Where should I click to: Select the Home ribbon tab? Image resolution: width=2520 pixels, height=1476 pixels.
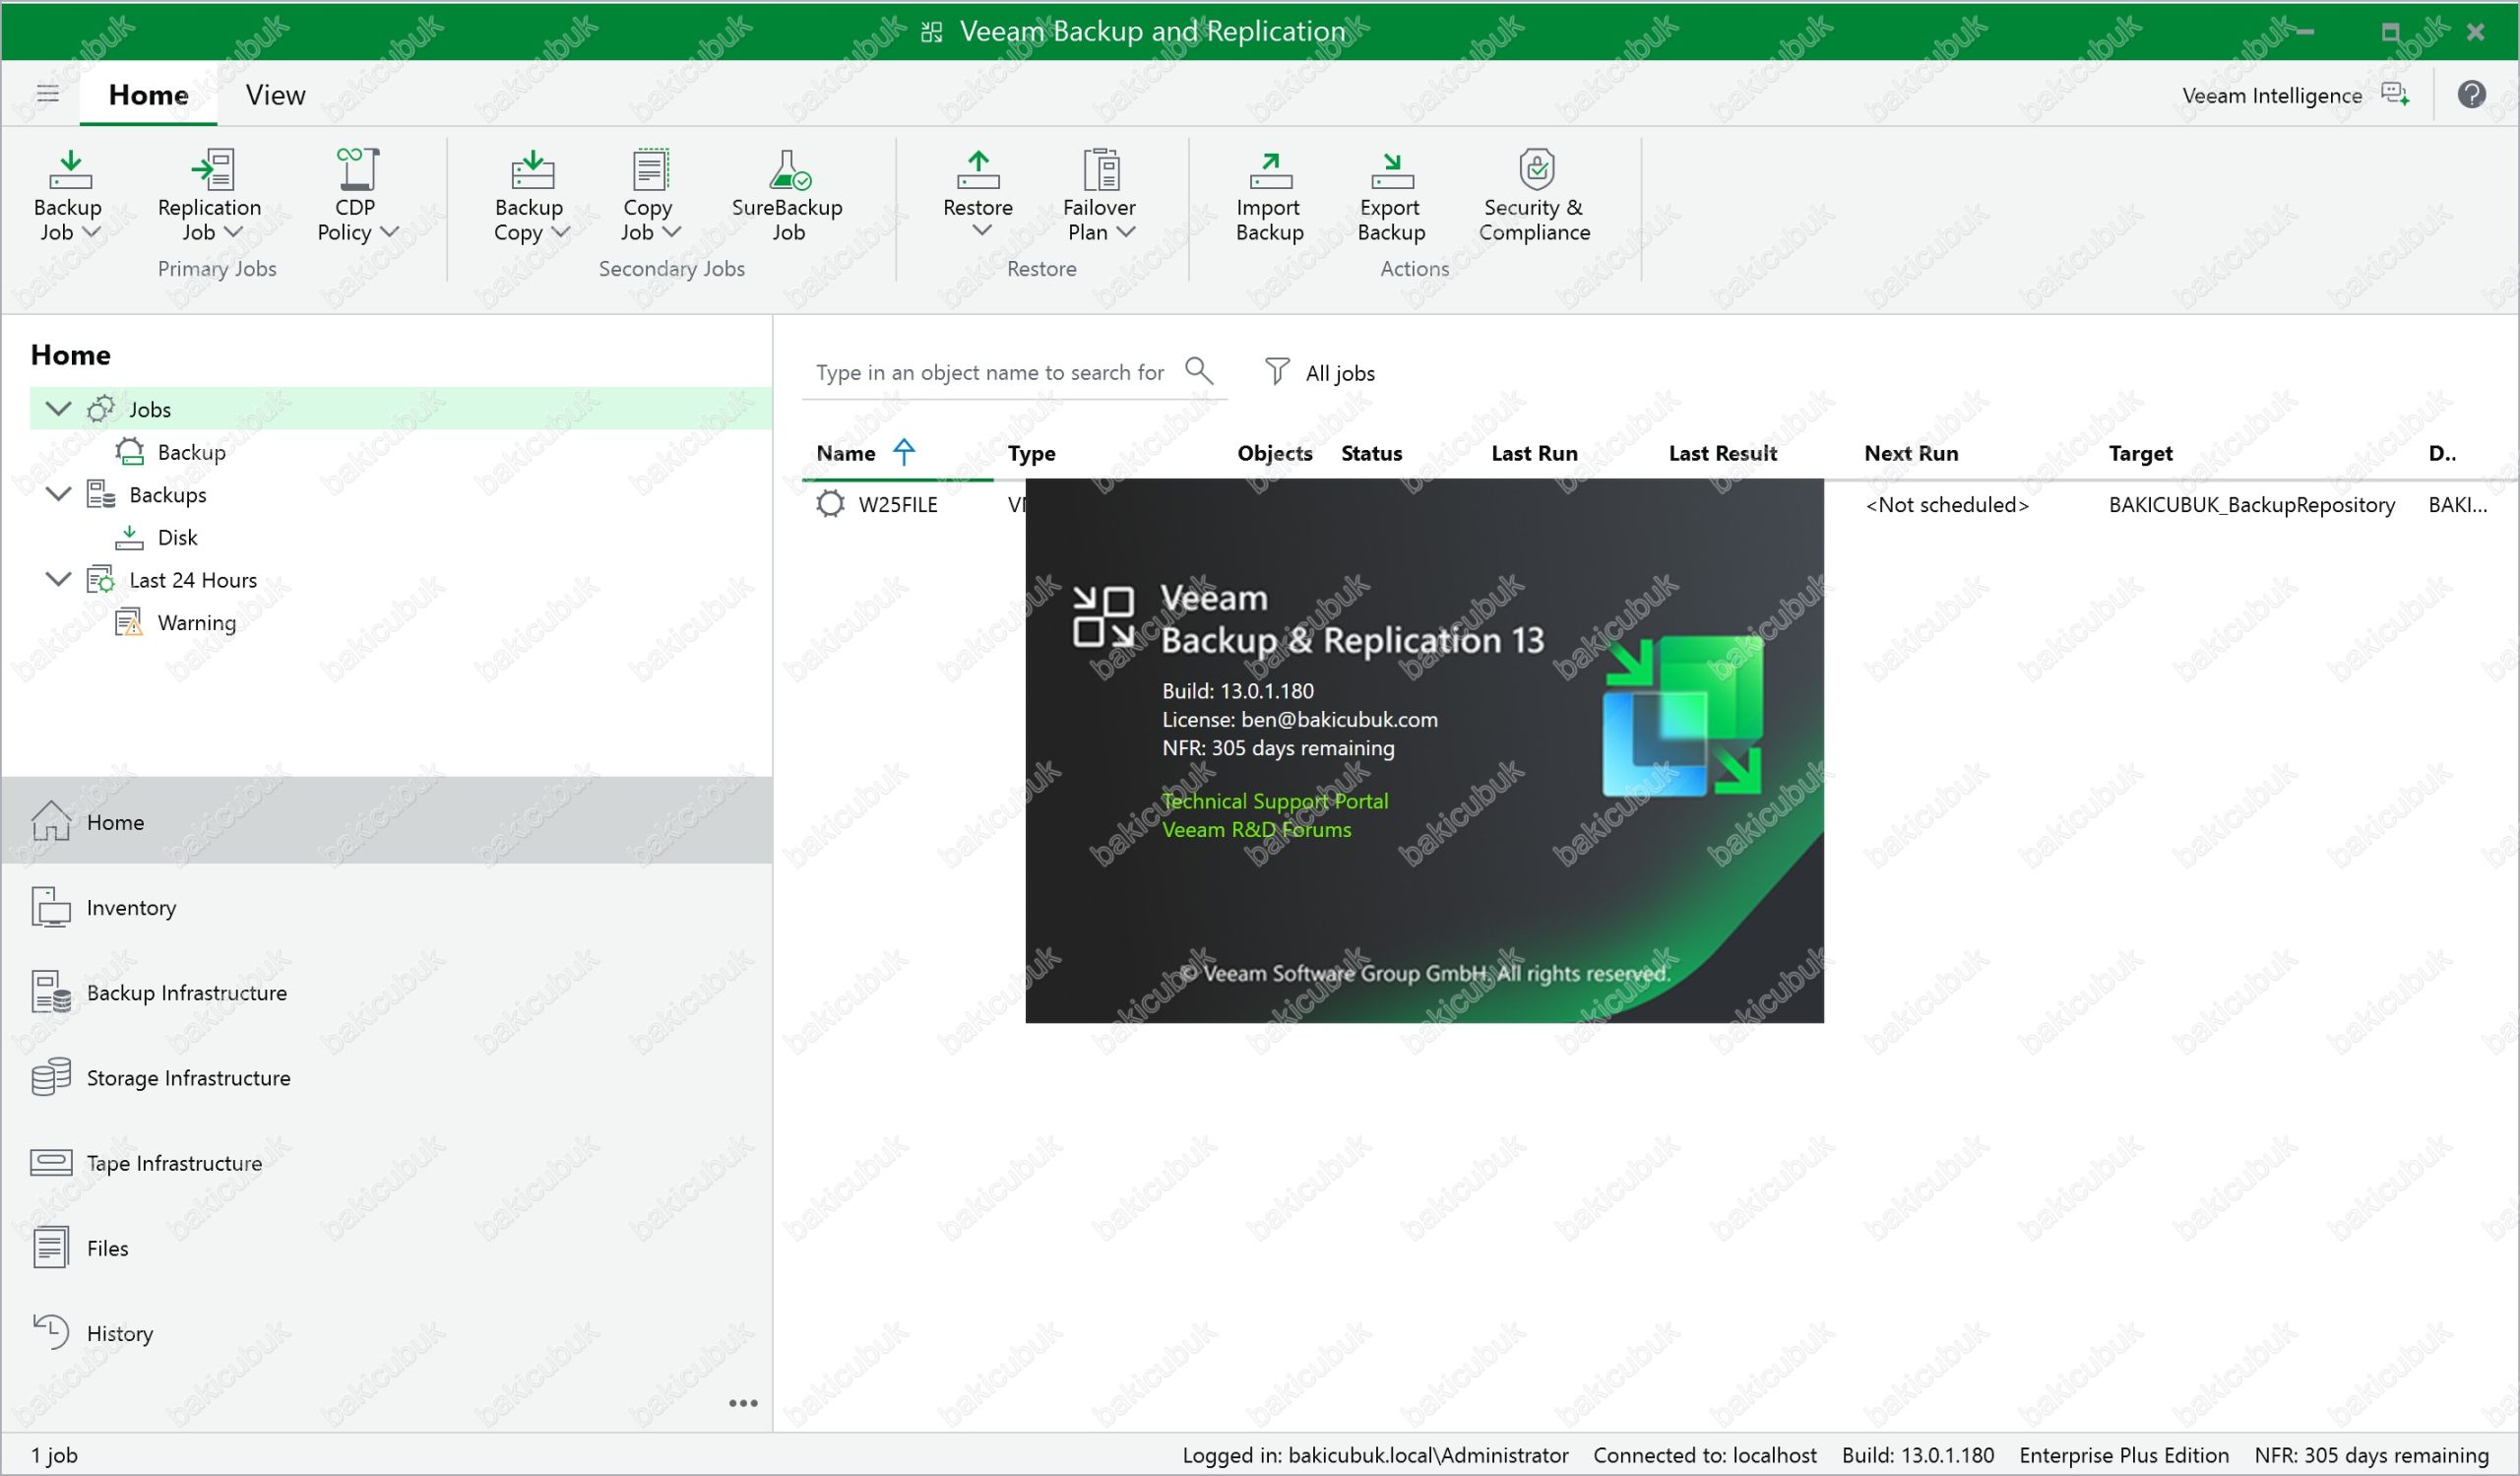[148, 95]
